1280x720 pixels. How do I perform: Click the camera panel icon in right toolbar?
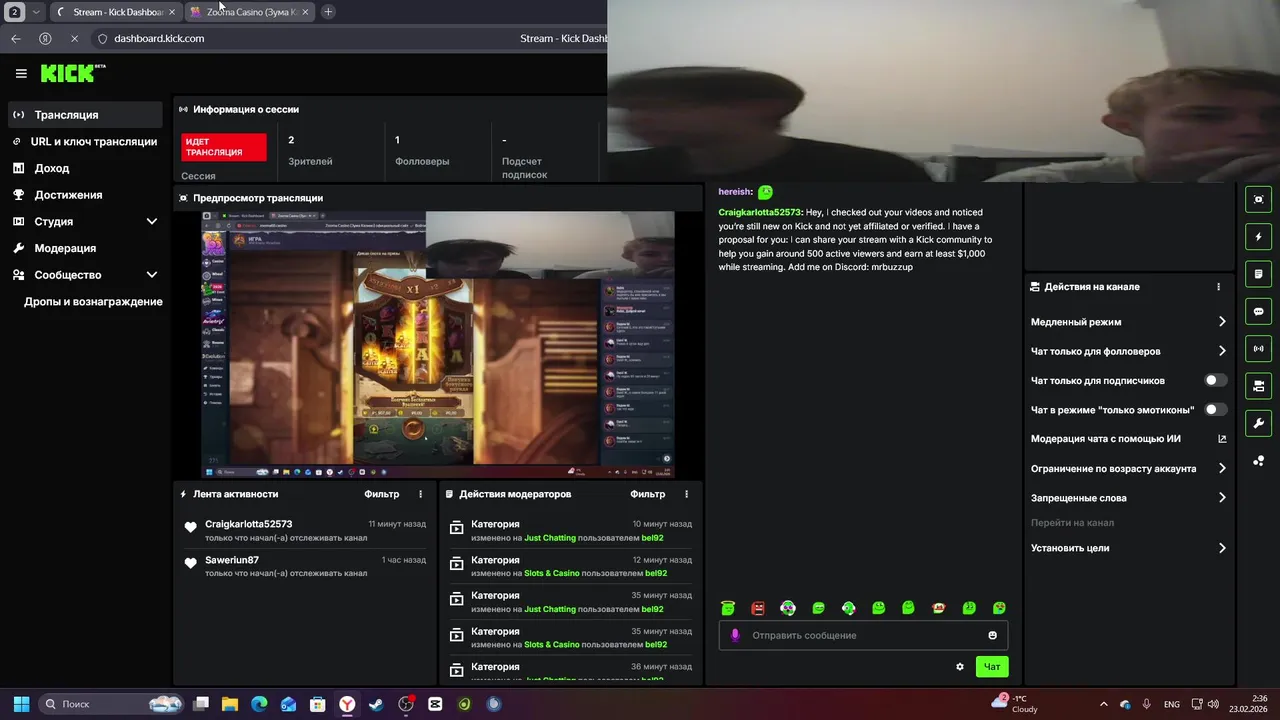(1258, 386)
